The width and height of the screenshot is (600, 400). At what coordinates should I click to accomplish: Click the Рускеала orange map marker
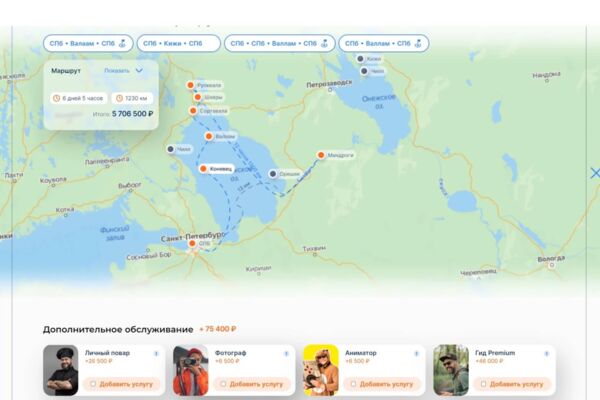coord(190,85)
